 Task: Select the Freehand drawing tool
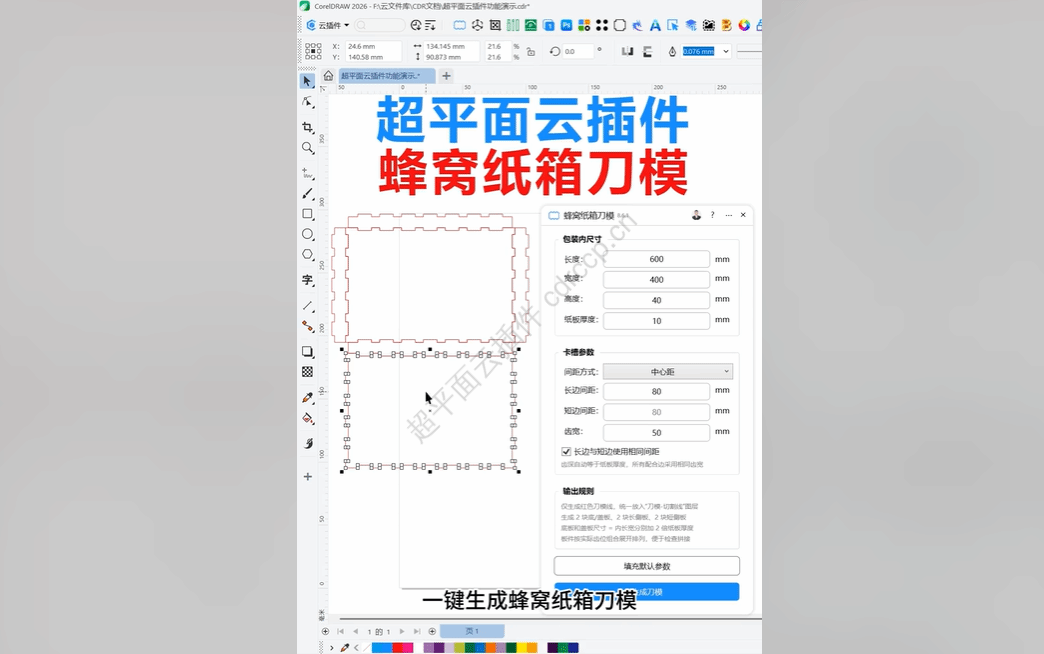pyautogui.click(x=307, y=173)
